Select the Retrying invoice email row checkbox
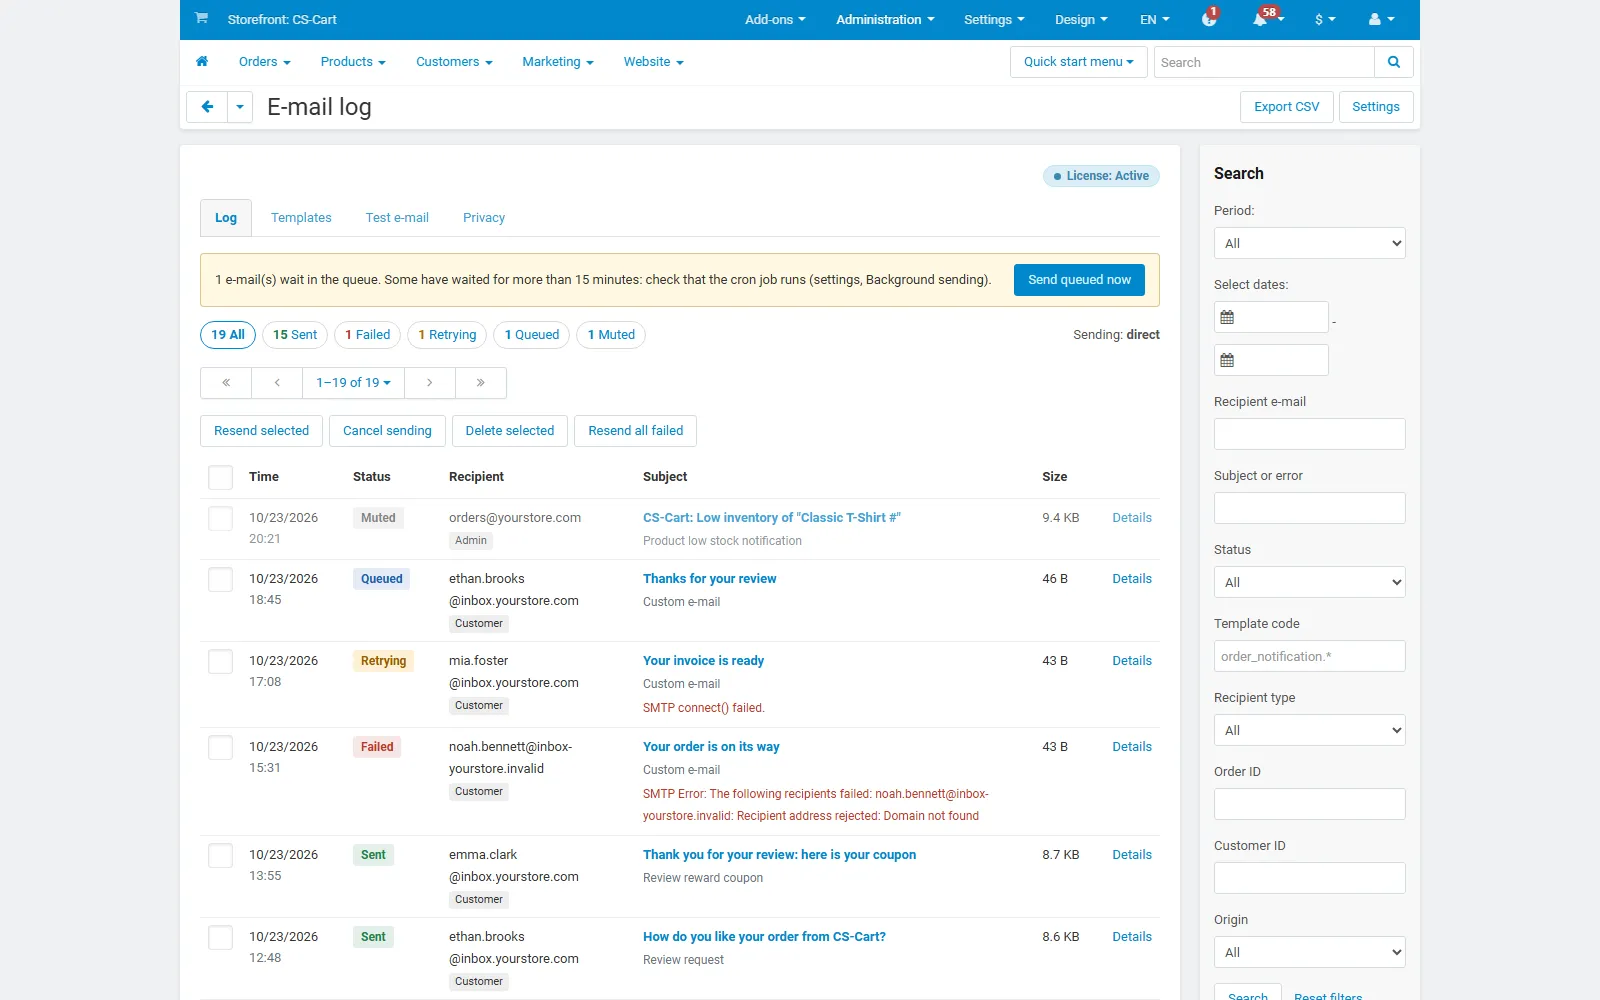 pos(221,661)
